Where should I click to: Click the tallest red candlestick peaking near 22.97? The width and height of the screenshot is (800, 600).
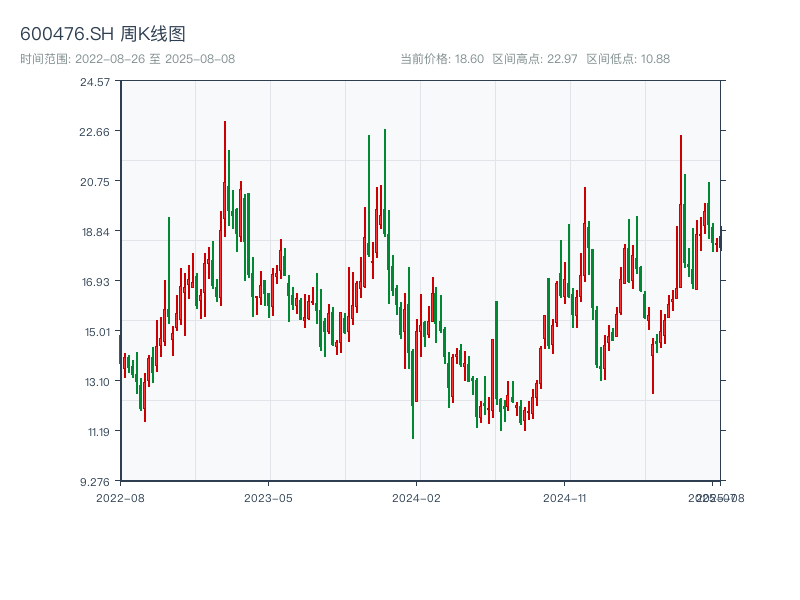coord(224,179)
